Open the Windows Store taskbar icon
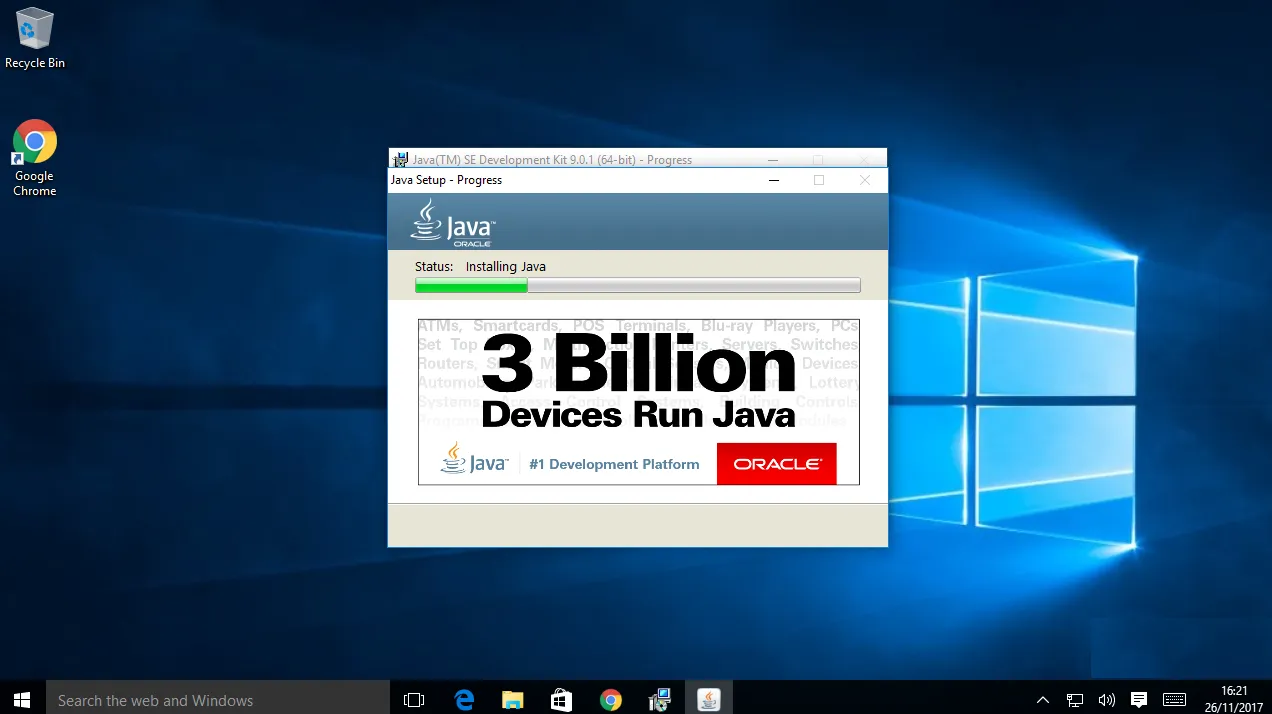The image size is (1272, 714). 562,700
